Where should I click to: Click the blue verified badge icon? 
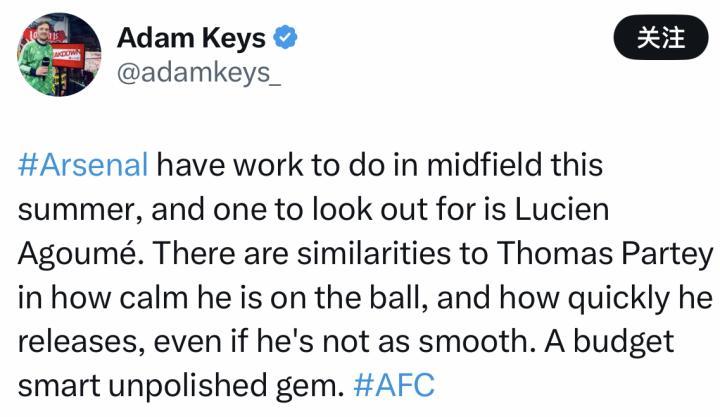click(x=286, y=38)
